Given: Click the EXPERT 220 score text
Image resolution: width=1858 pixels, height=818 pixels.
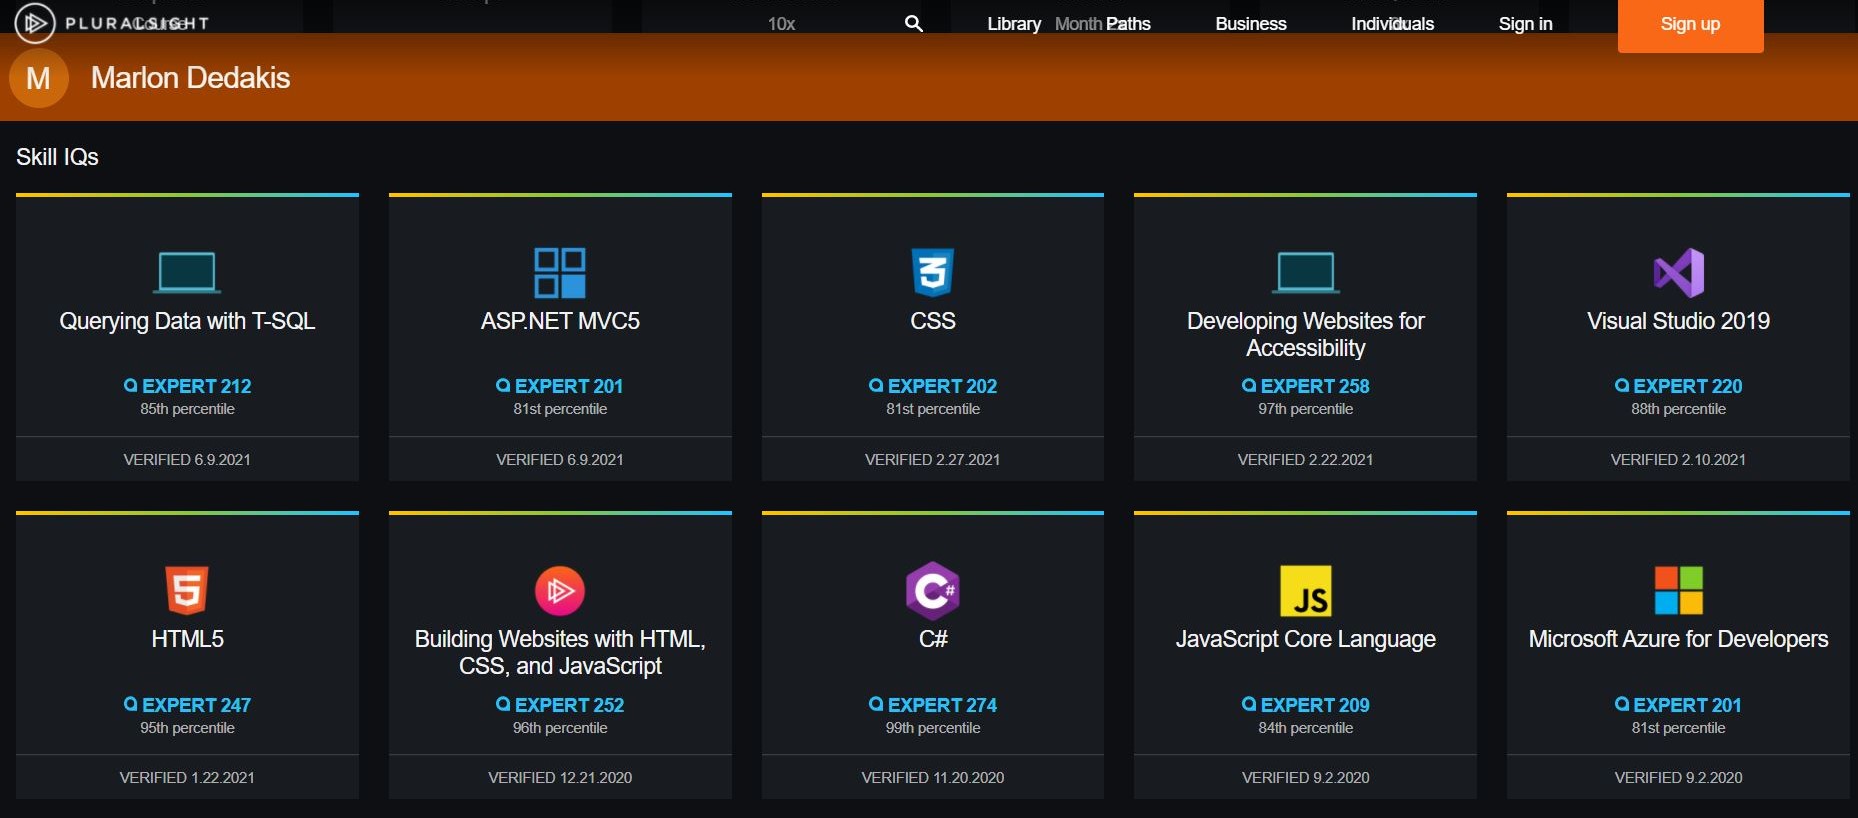Looking at the screenshot, I should 1688,386.
